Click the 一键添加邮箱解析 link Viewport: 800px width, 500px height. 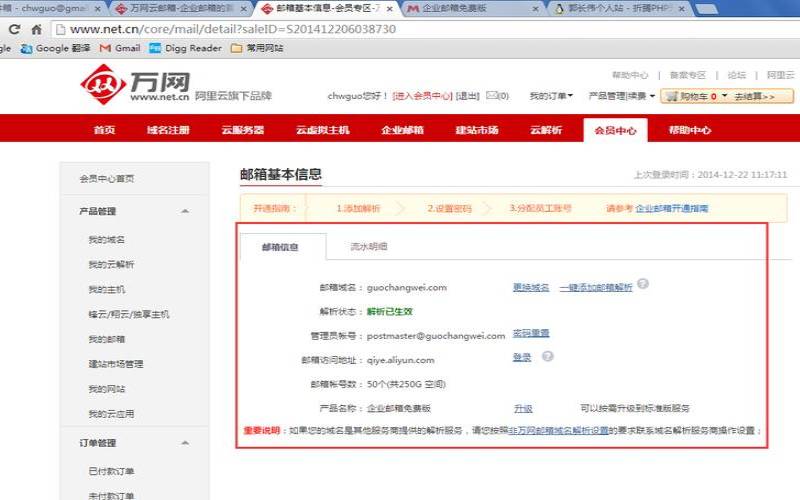tap(596, 287)
